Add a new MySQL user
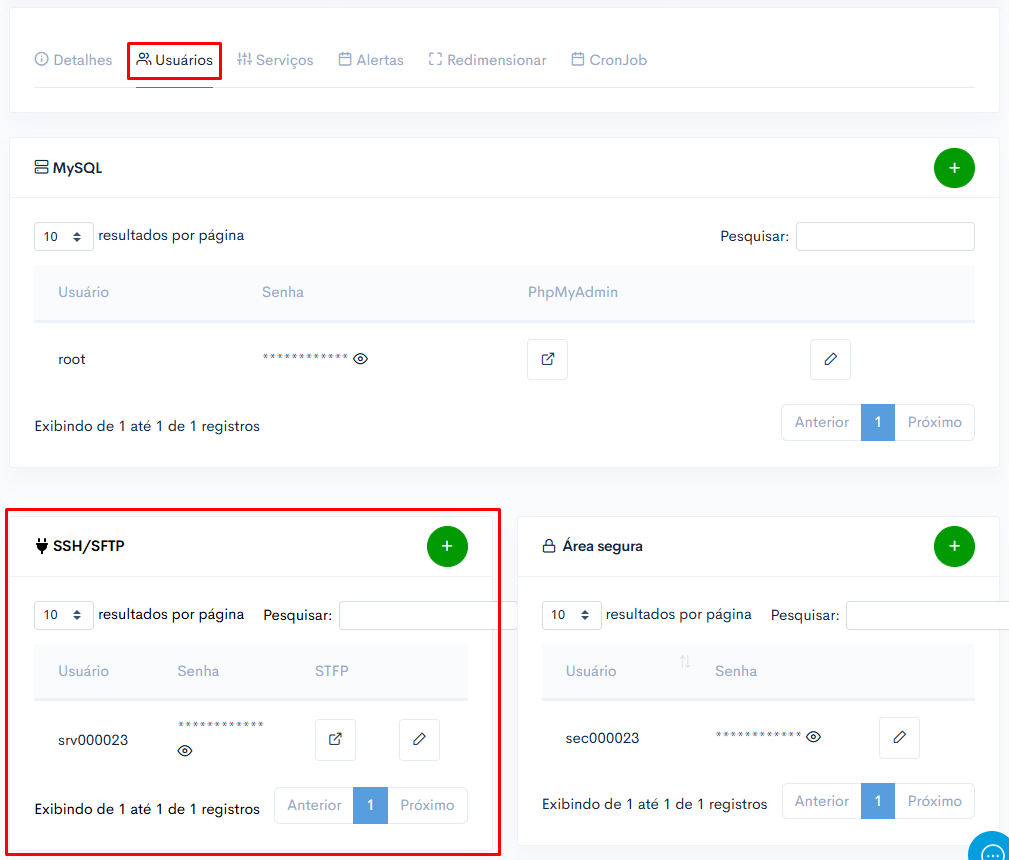The width and height of the screenshot is (1009, 860). (954, 168)
